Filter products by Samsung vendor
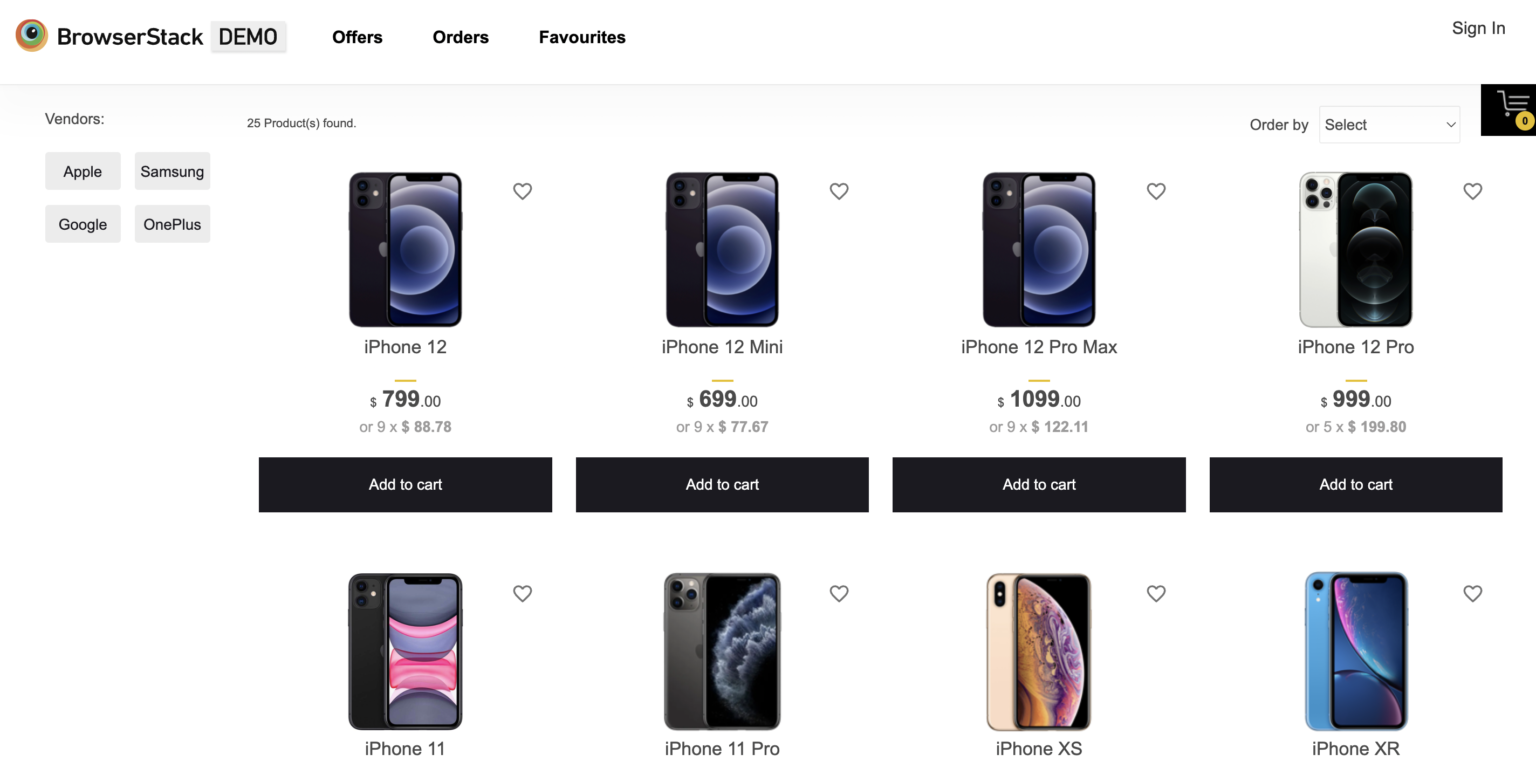 pyautogui.click(x=172, y=171)
